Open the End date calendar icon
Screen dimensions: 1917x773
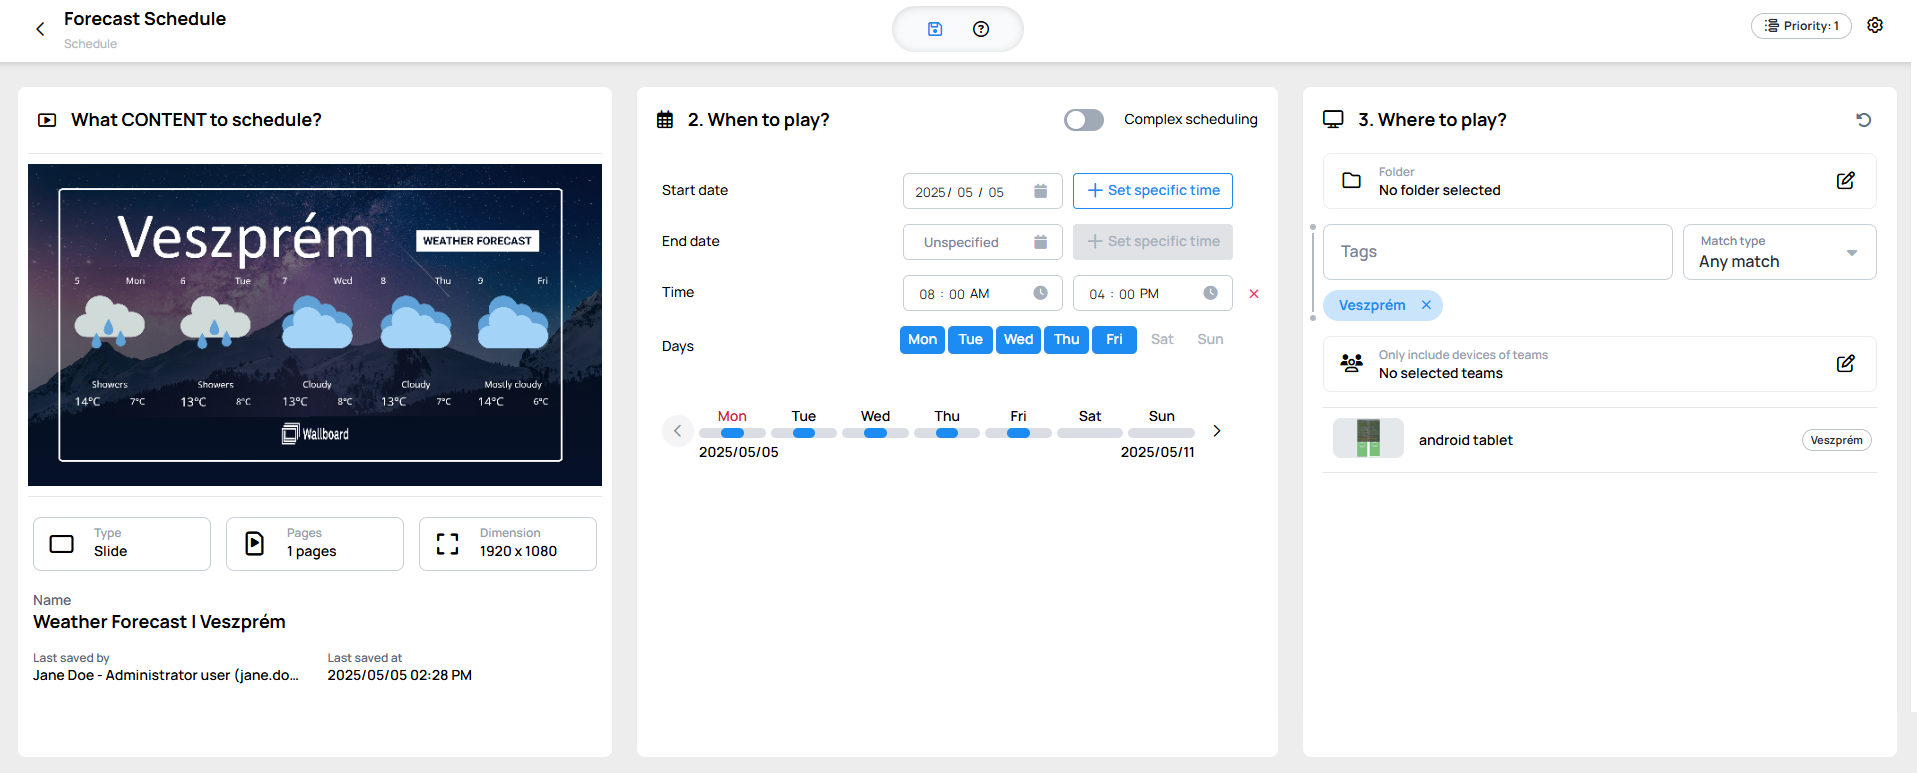click(x=1040, y=242)
